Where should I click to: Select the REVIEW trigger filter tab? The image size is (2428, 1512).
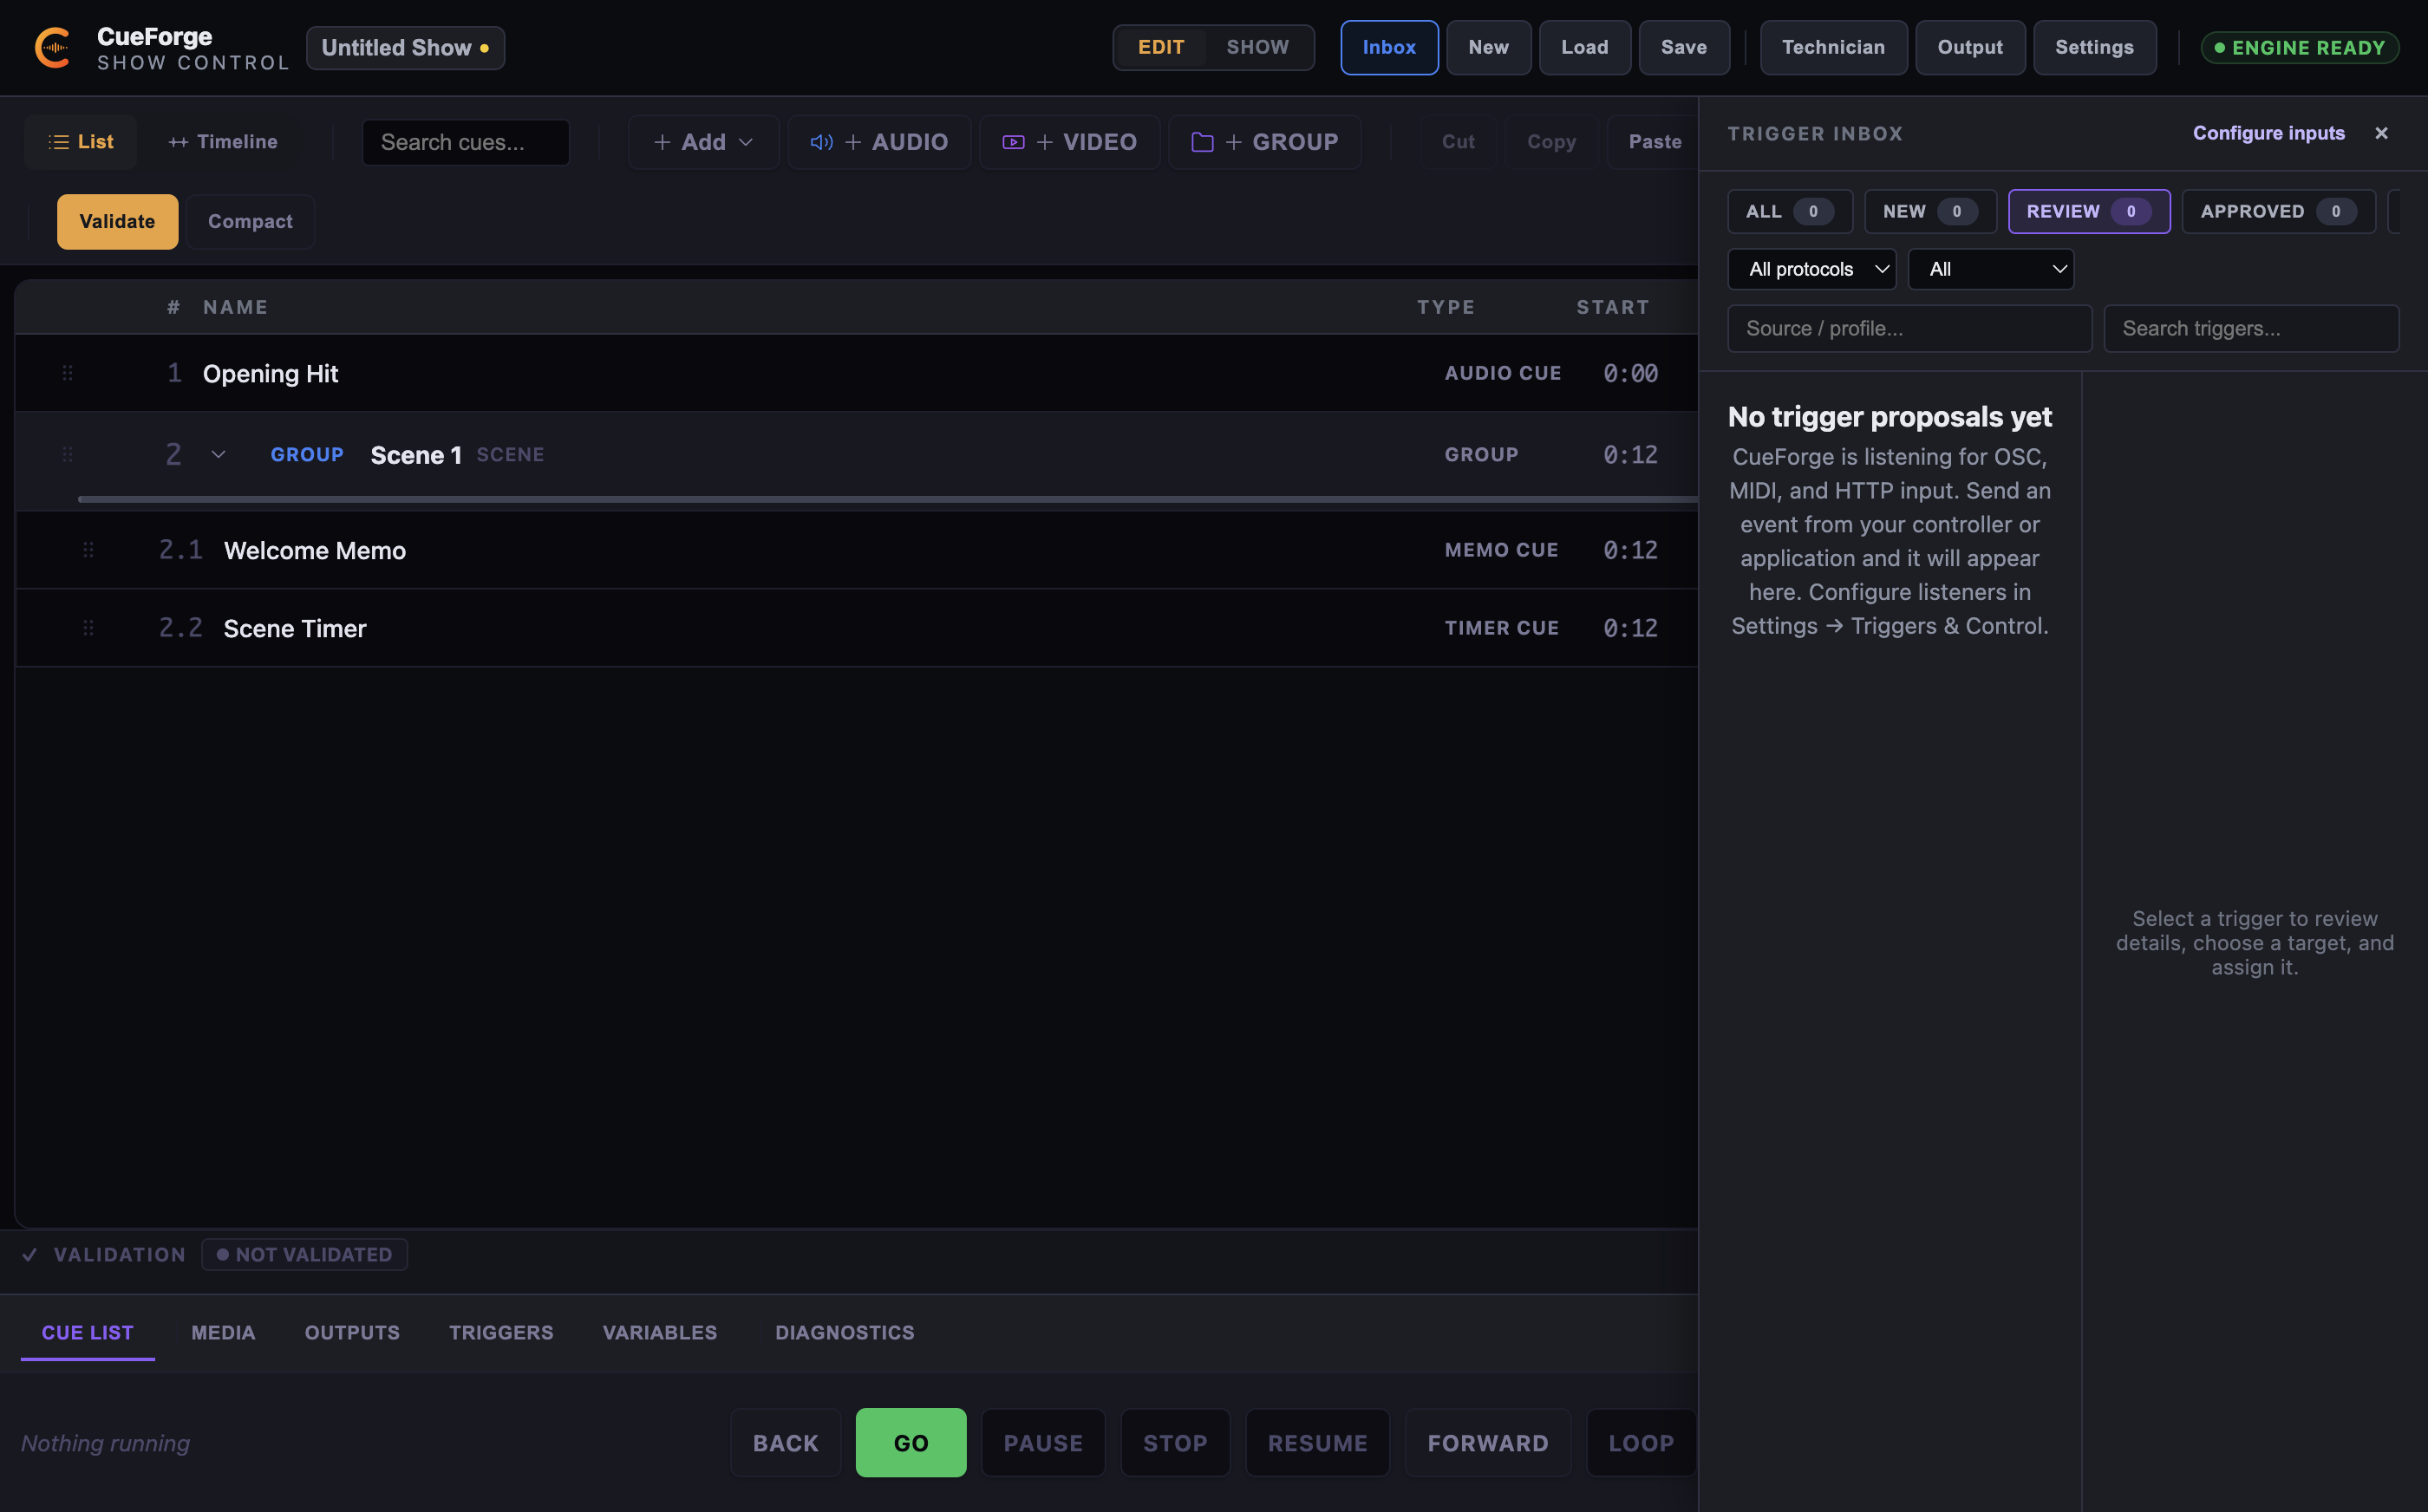pos(2088,211)
